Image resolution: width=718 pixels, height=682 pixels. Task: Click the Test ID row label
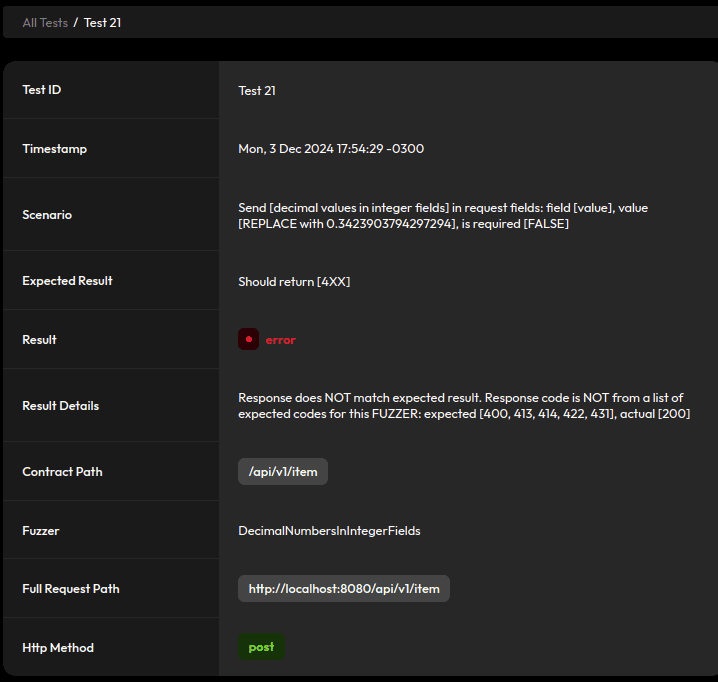tap(41, 90)
